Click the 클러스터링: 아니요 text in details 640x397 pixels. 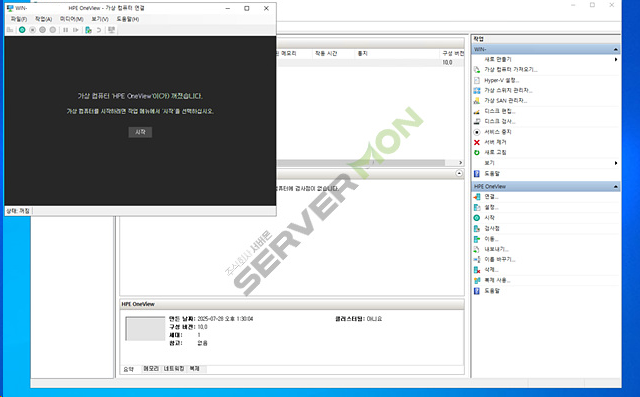358,319
